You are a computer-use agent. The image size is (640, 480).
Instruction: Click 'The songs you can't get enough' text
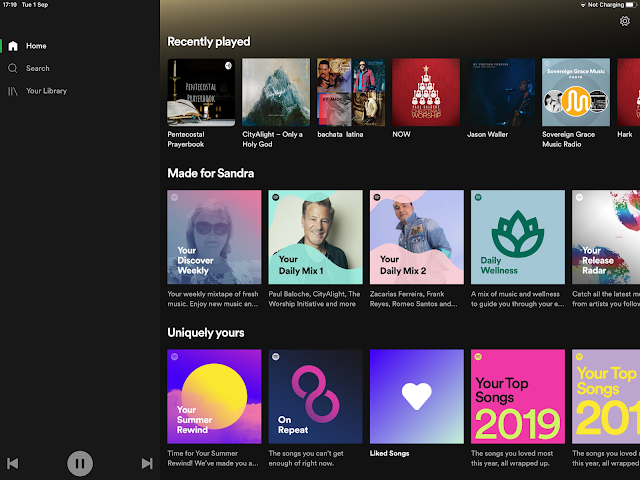point(306,458)
